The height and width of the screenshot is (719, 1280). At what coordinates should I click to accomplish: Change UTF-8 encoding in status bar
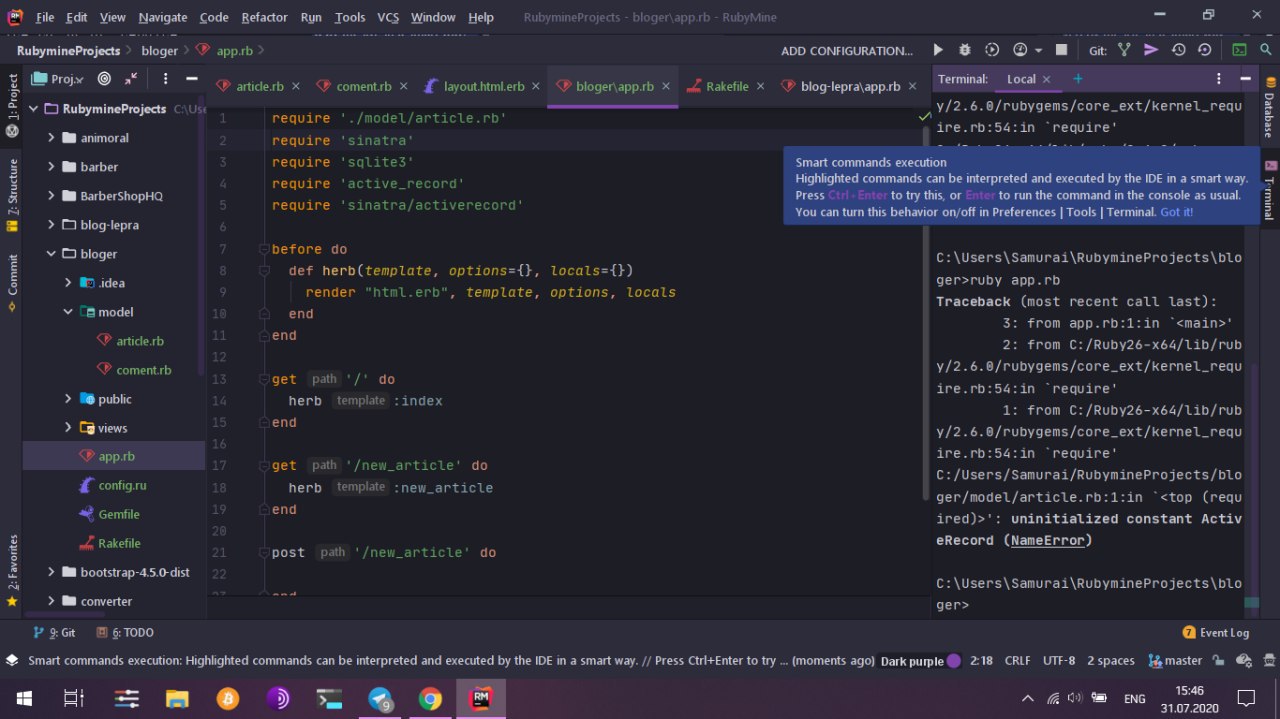click(x=1059, y=661)
